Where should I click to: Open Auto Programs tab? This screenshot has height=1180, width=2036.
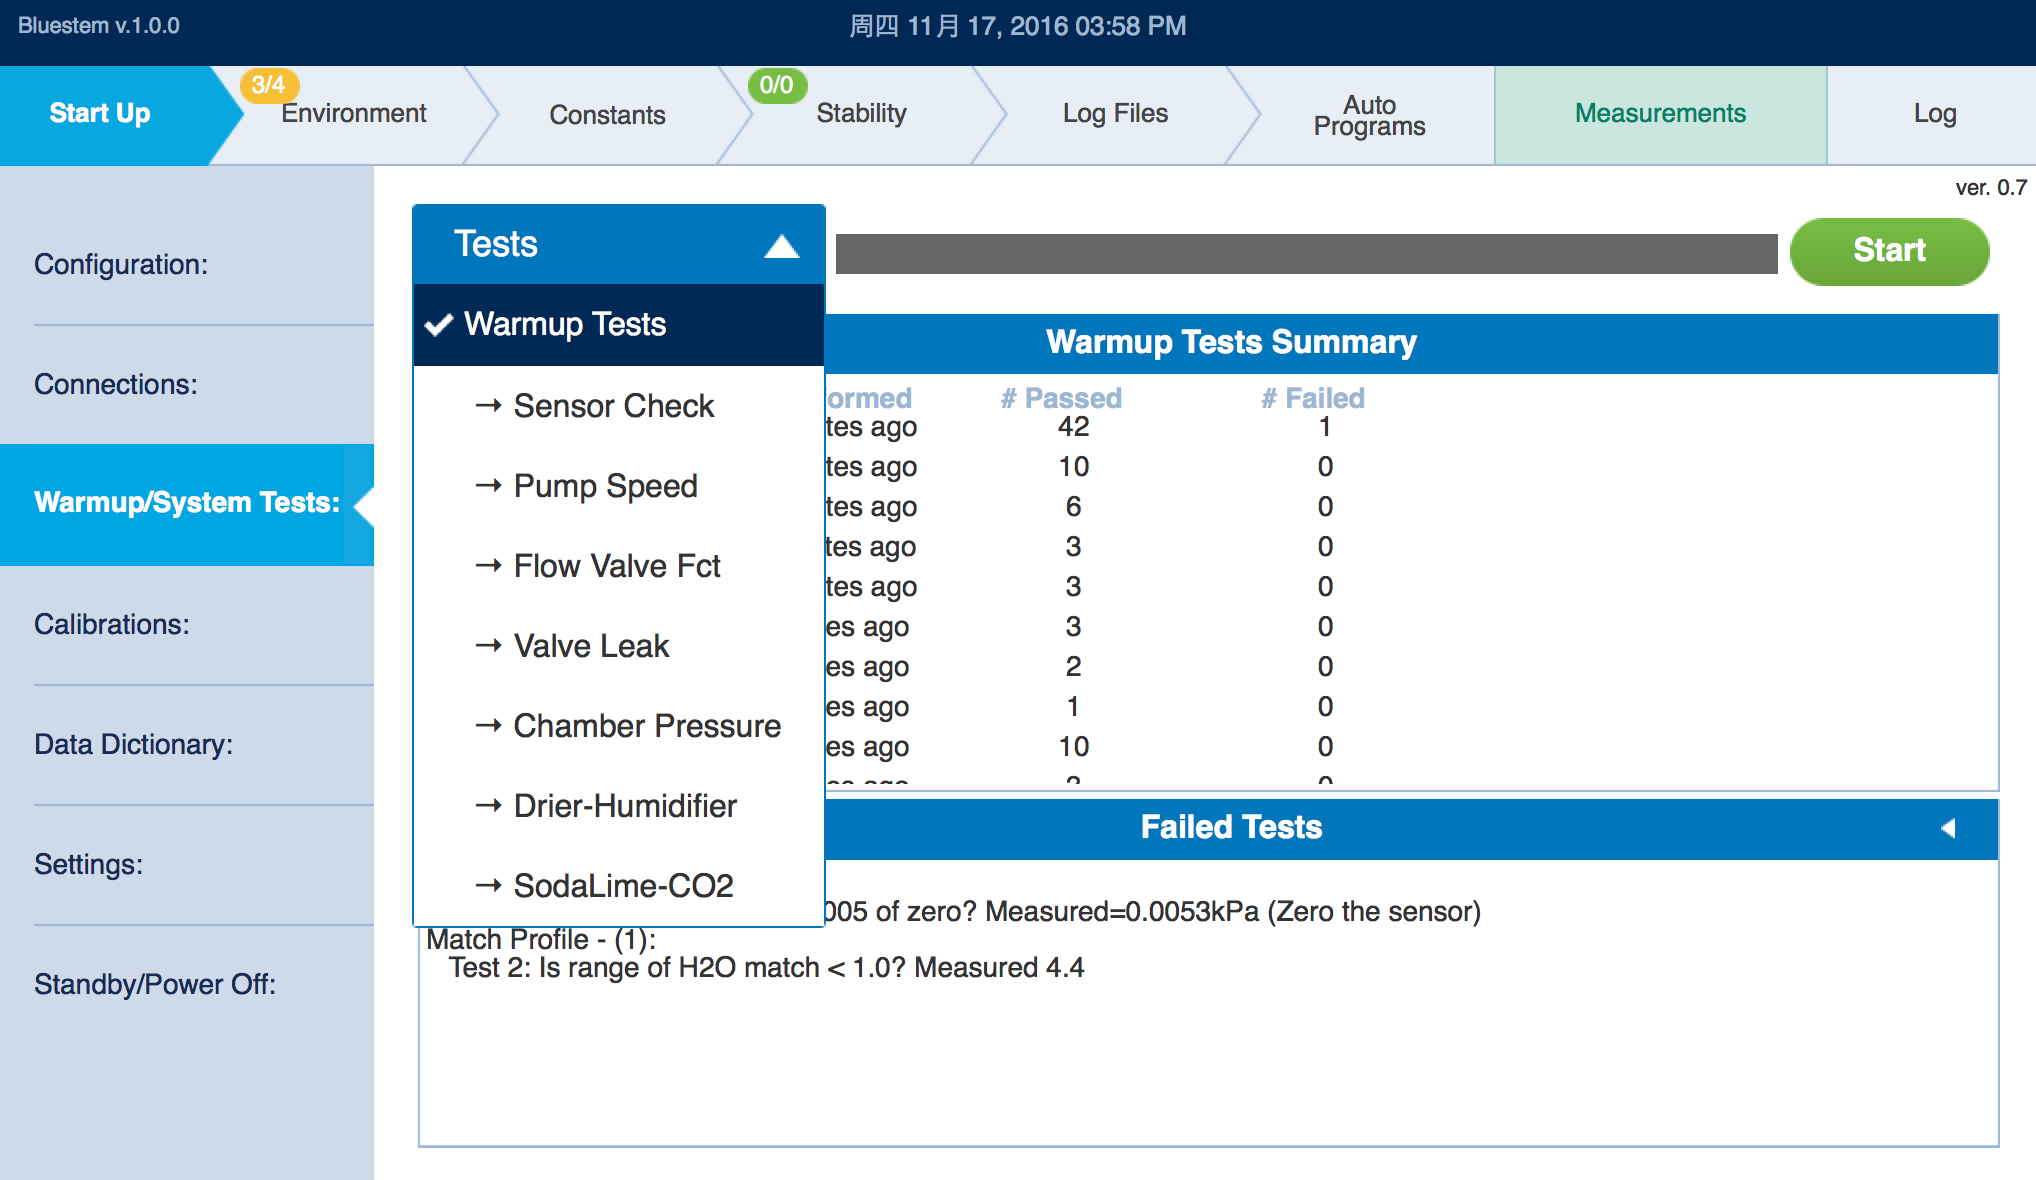click(1369, 115)
